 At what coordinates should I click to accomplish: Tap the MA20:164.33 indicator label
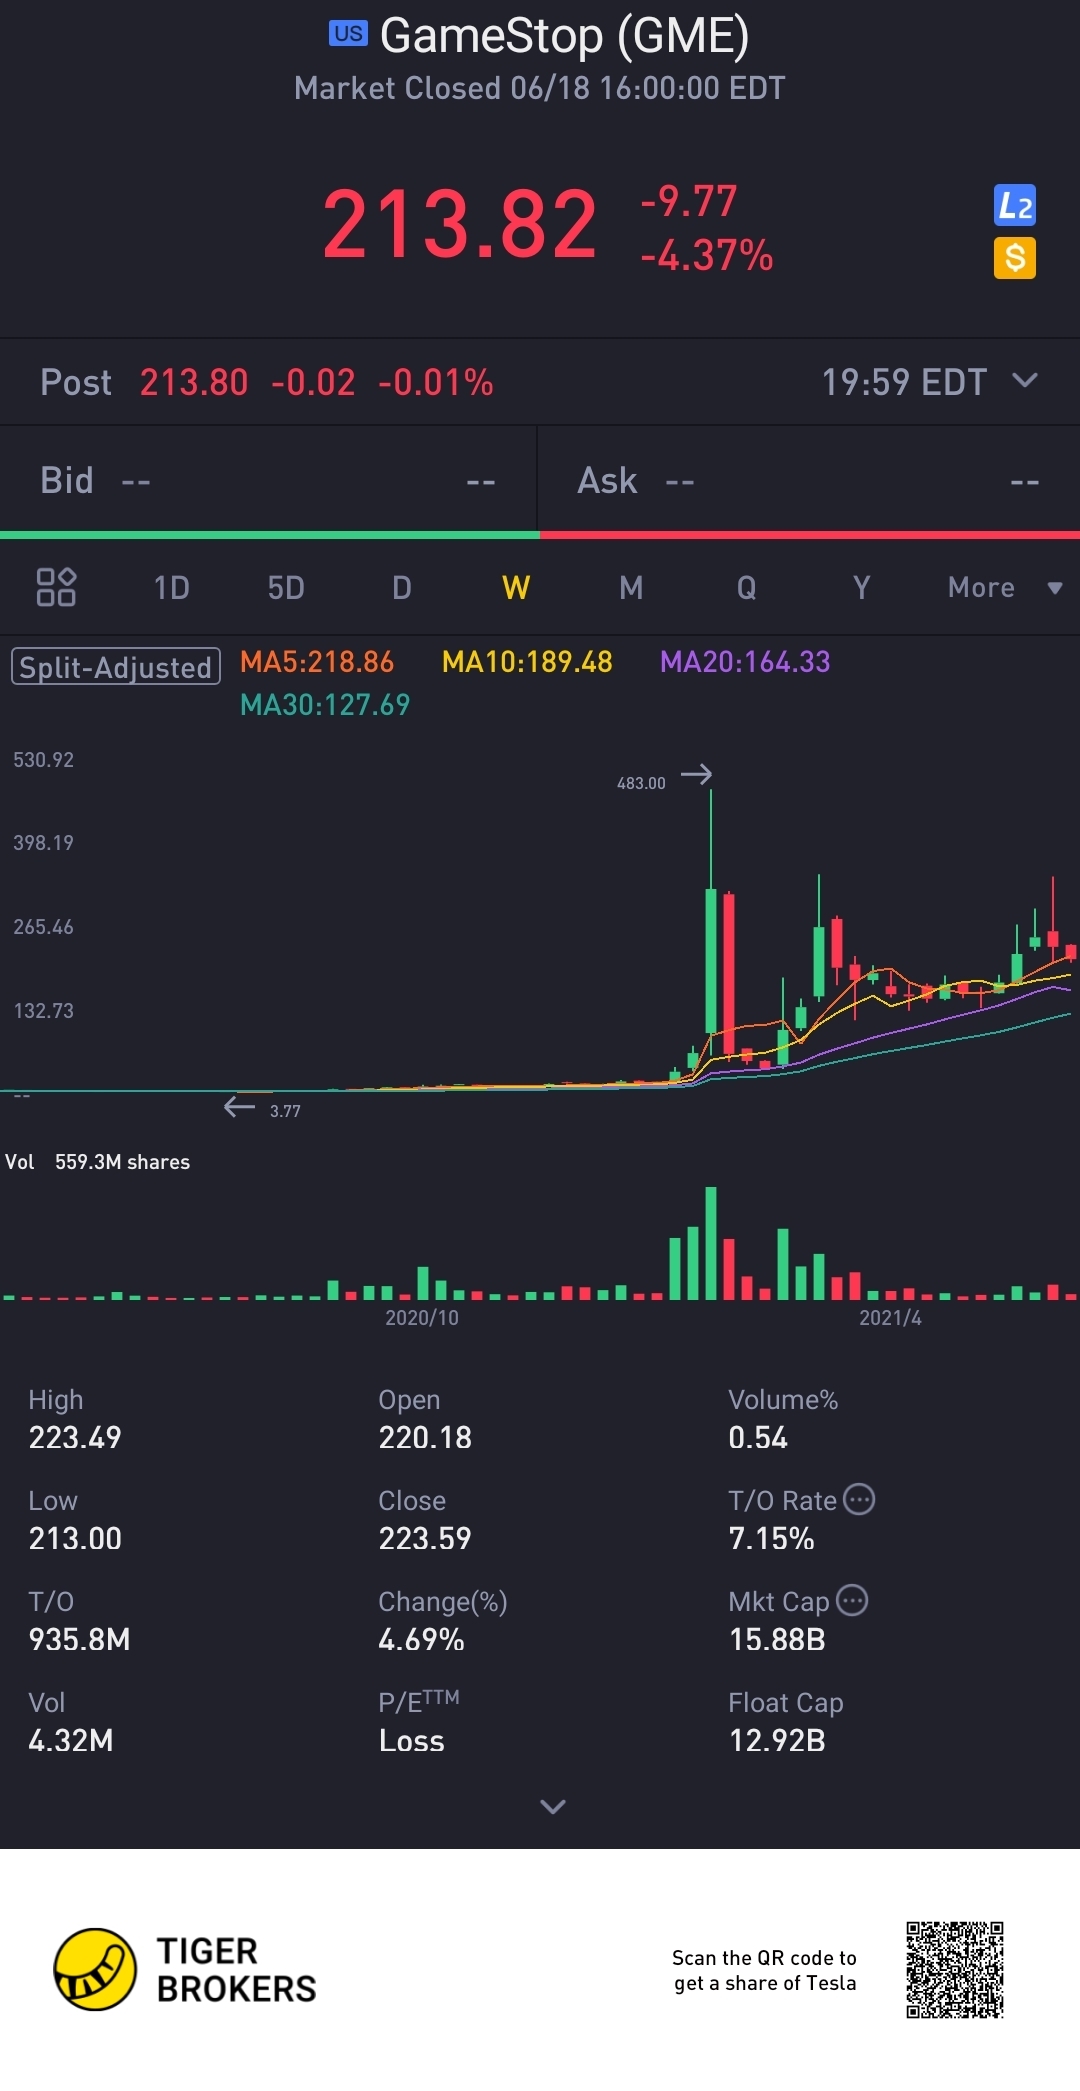[745, 662]
